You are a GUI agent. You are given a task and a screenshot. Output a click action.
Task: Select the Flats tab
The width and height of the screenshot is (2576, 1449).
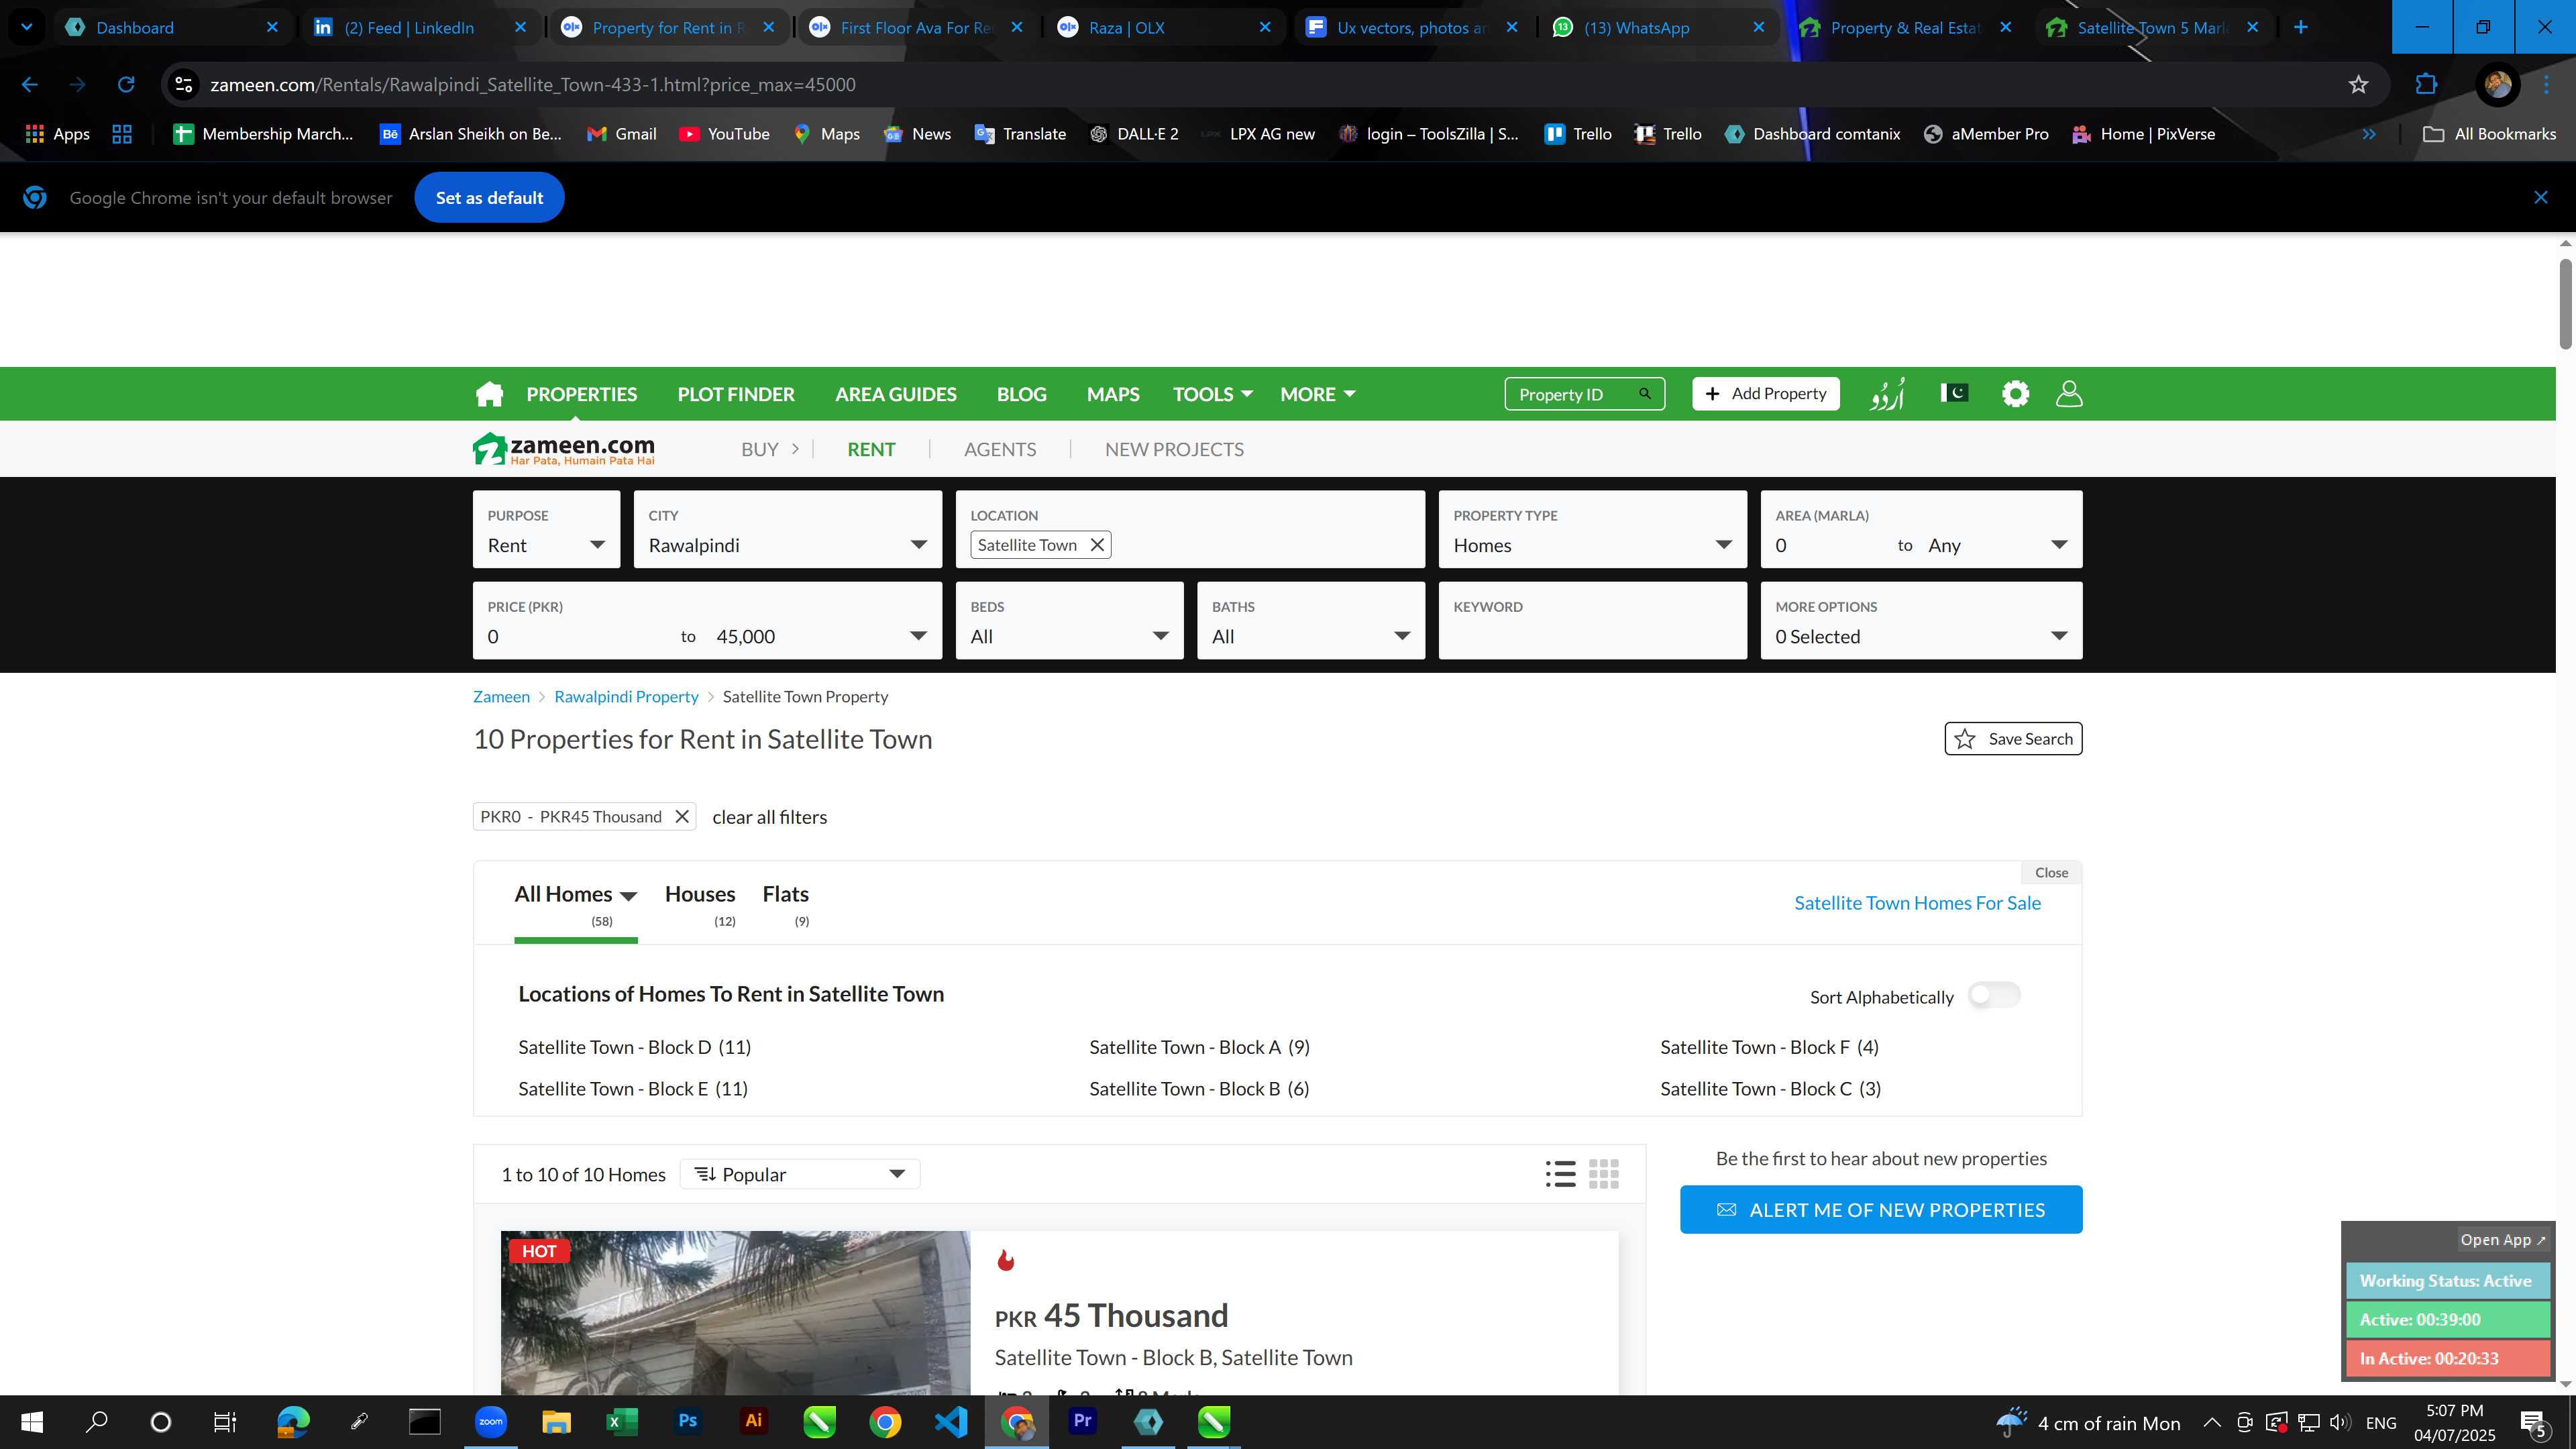pos(785,903)
